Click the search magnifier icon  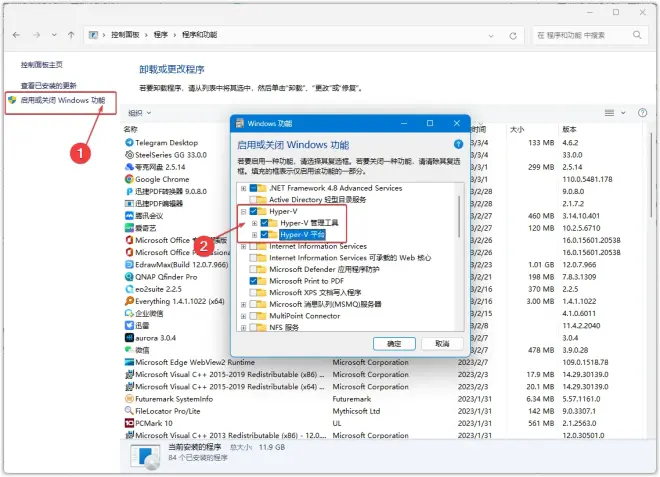(637, 35)
